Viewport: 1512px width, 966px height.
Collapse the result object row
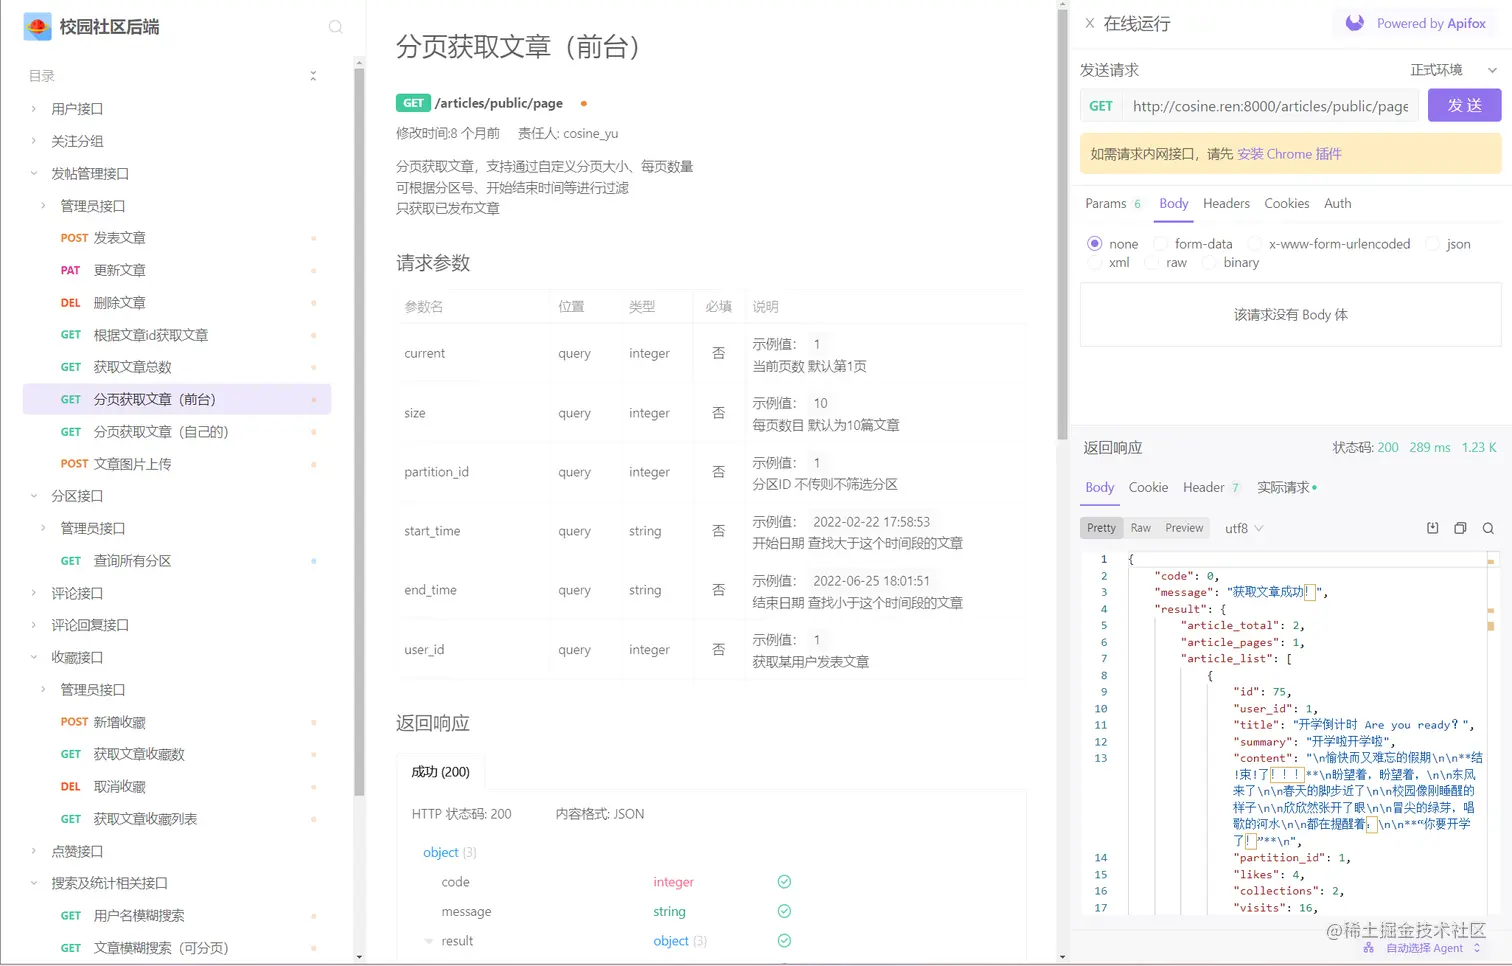429,941
